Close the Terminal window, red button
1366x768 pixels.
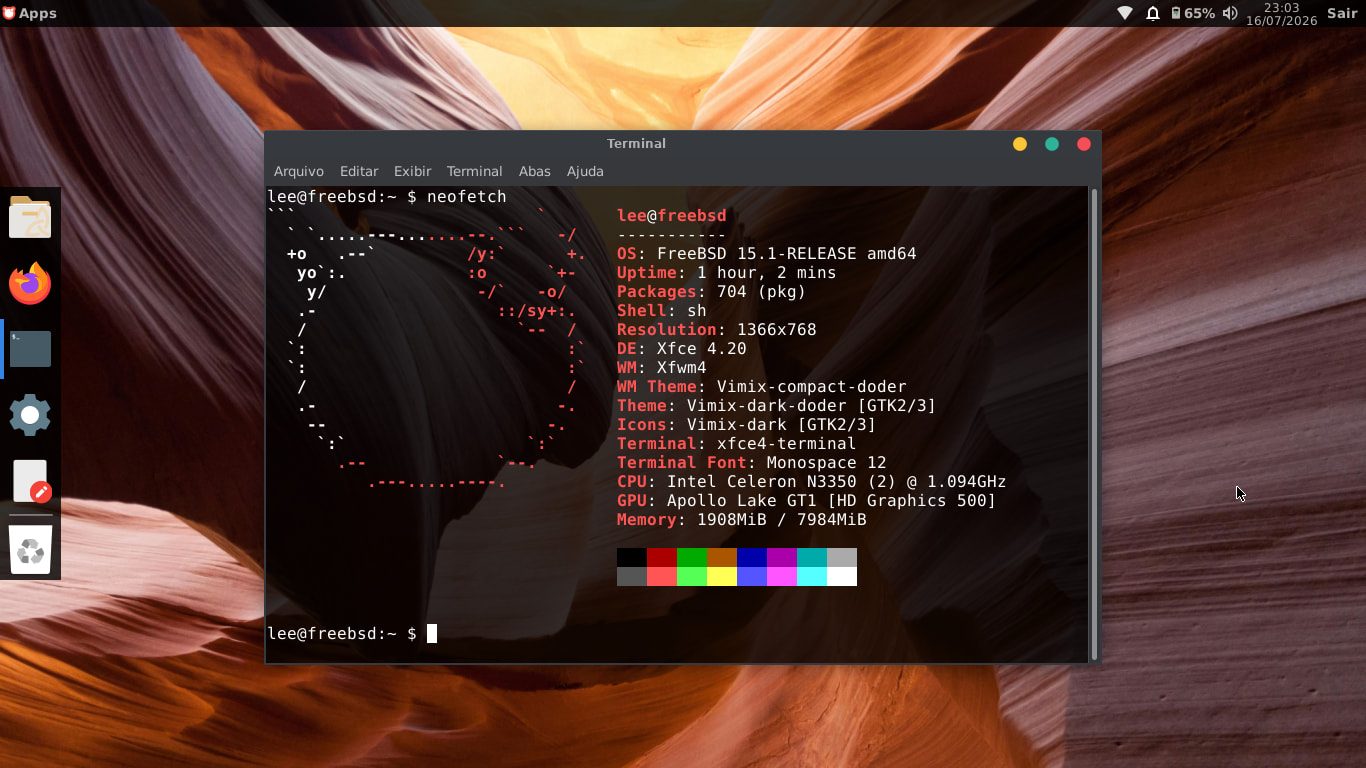coord(1084,144)
